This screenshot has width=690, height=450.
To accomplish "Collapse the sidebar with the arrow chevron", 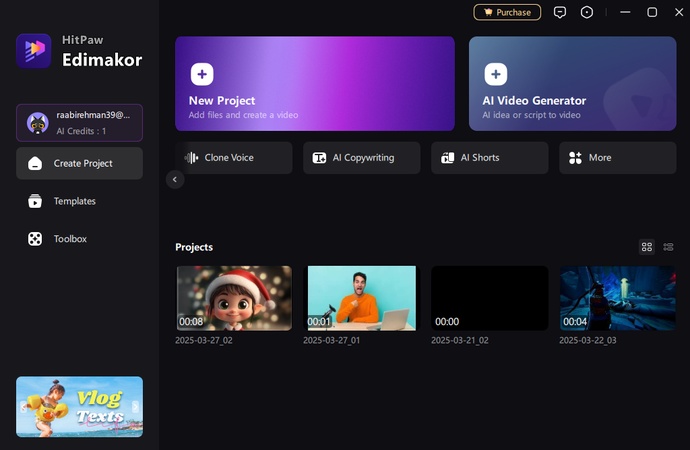I will pyautogui.click(x=175, y=180).
